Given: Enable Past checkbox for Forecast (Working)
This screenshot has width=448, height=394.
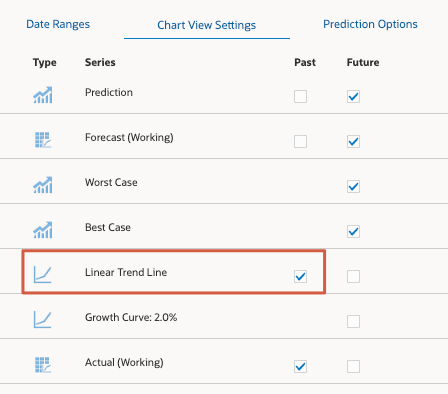Looking at the screenshot, I should click(x=300, y=142).
